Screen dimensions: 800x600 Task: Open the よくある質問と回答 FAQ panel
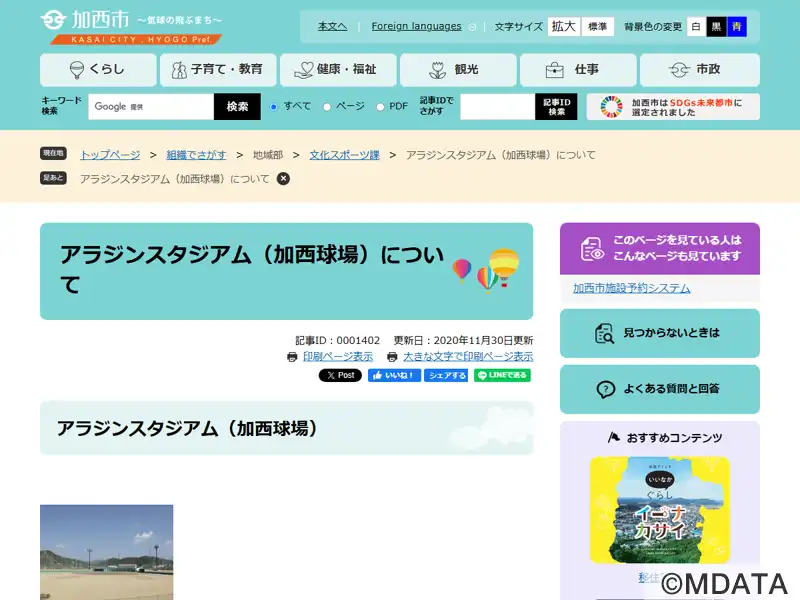tap(660, 389)
